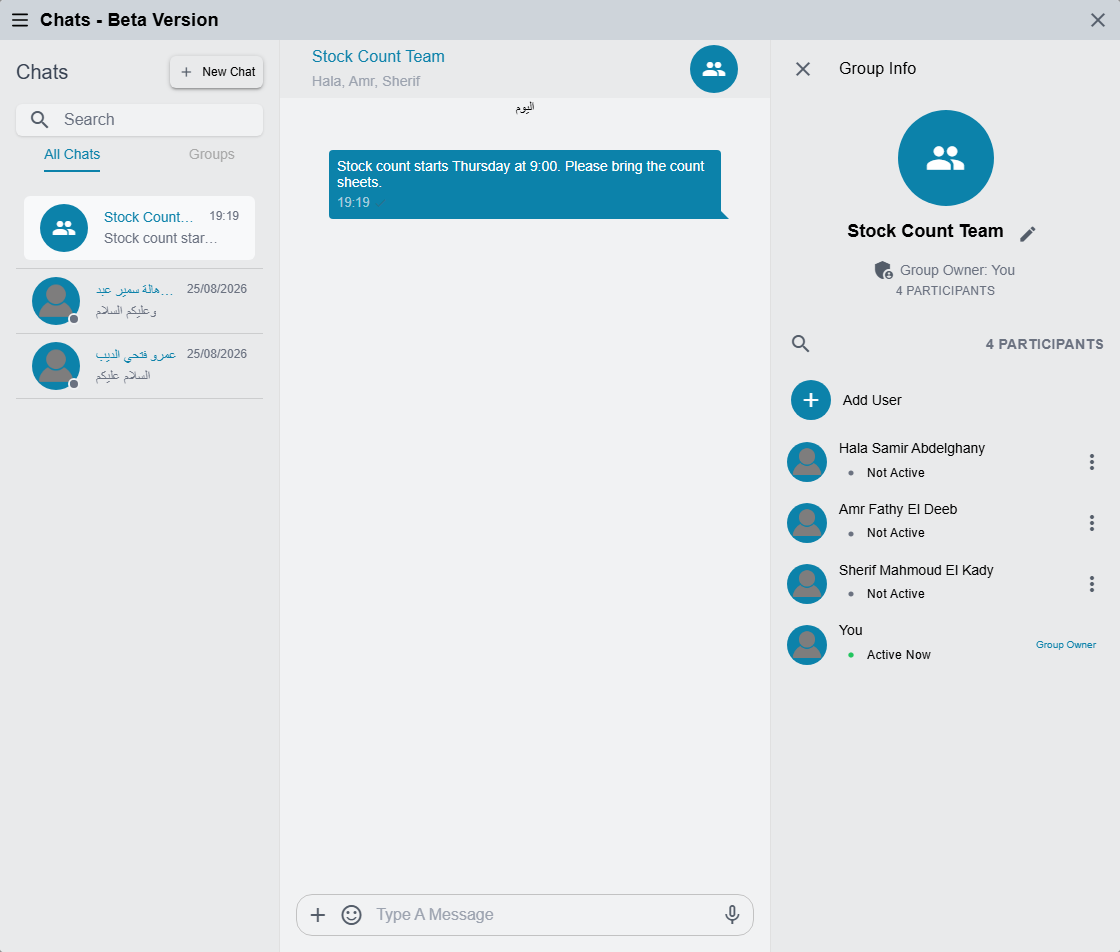Click the Group Info panel title

pos(877,69)
